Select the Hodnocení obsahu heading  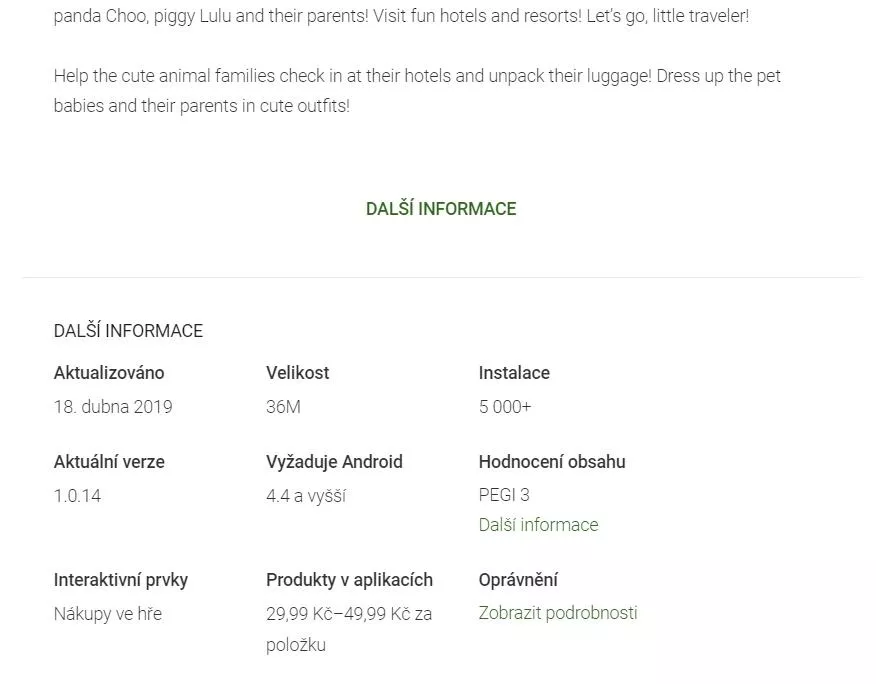pos(552,462)
